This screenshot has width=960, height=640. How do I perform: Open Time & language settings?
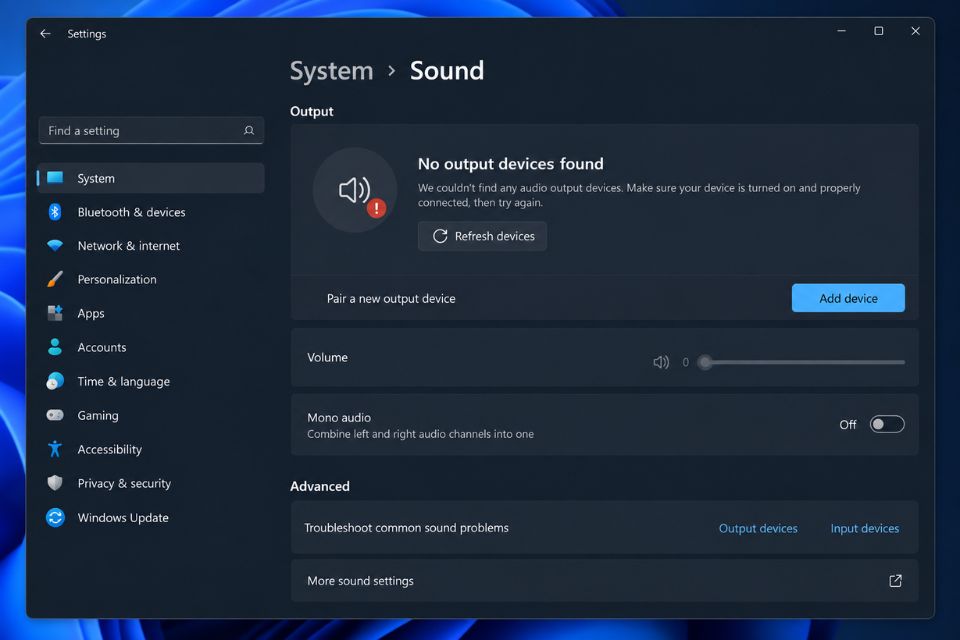click(x=151, y=381)
